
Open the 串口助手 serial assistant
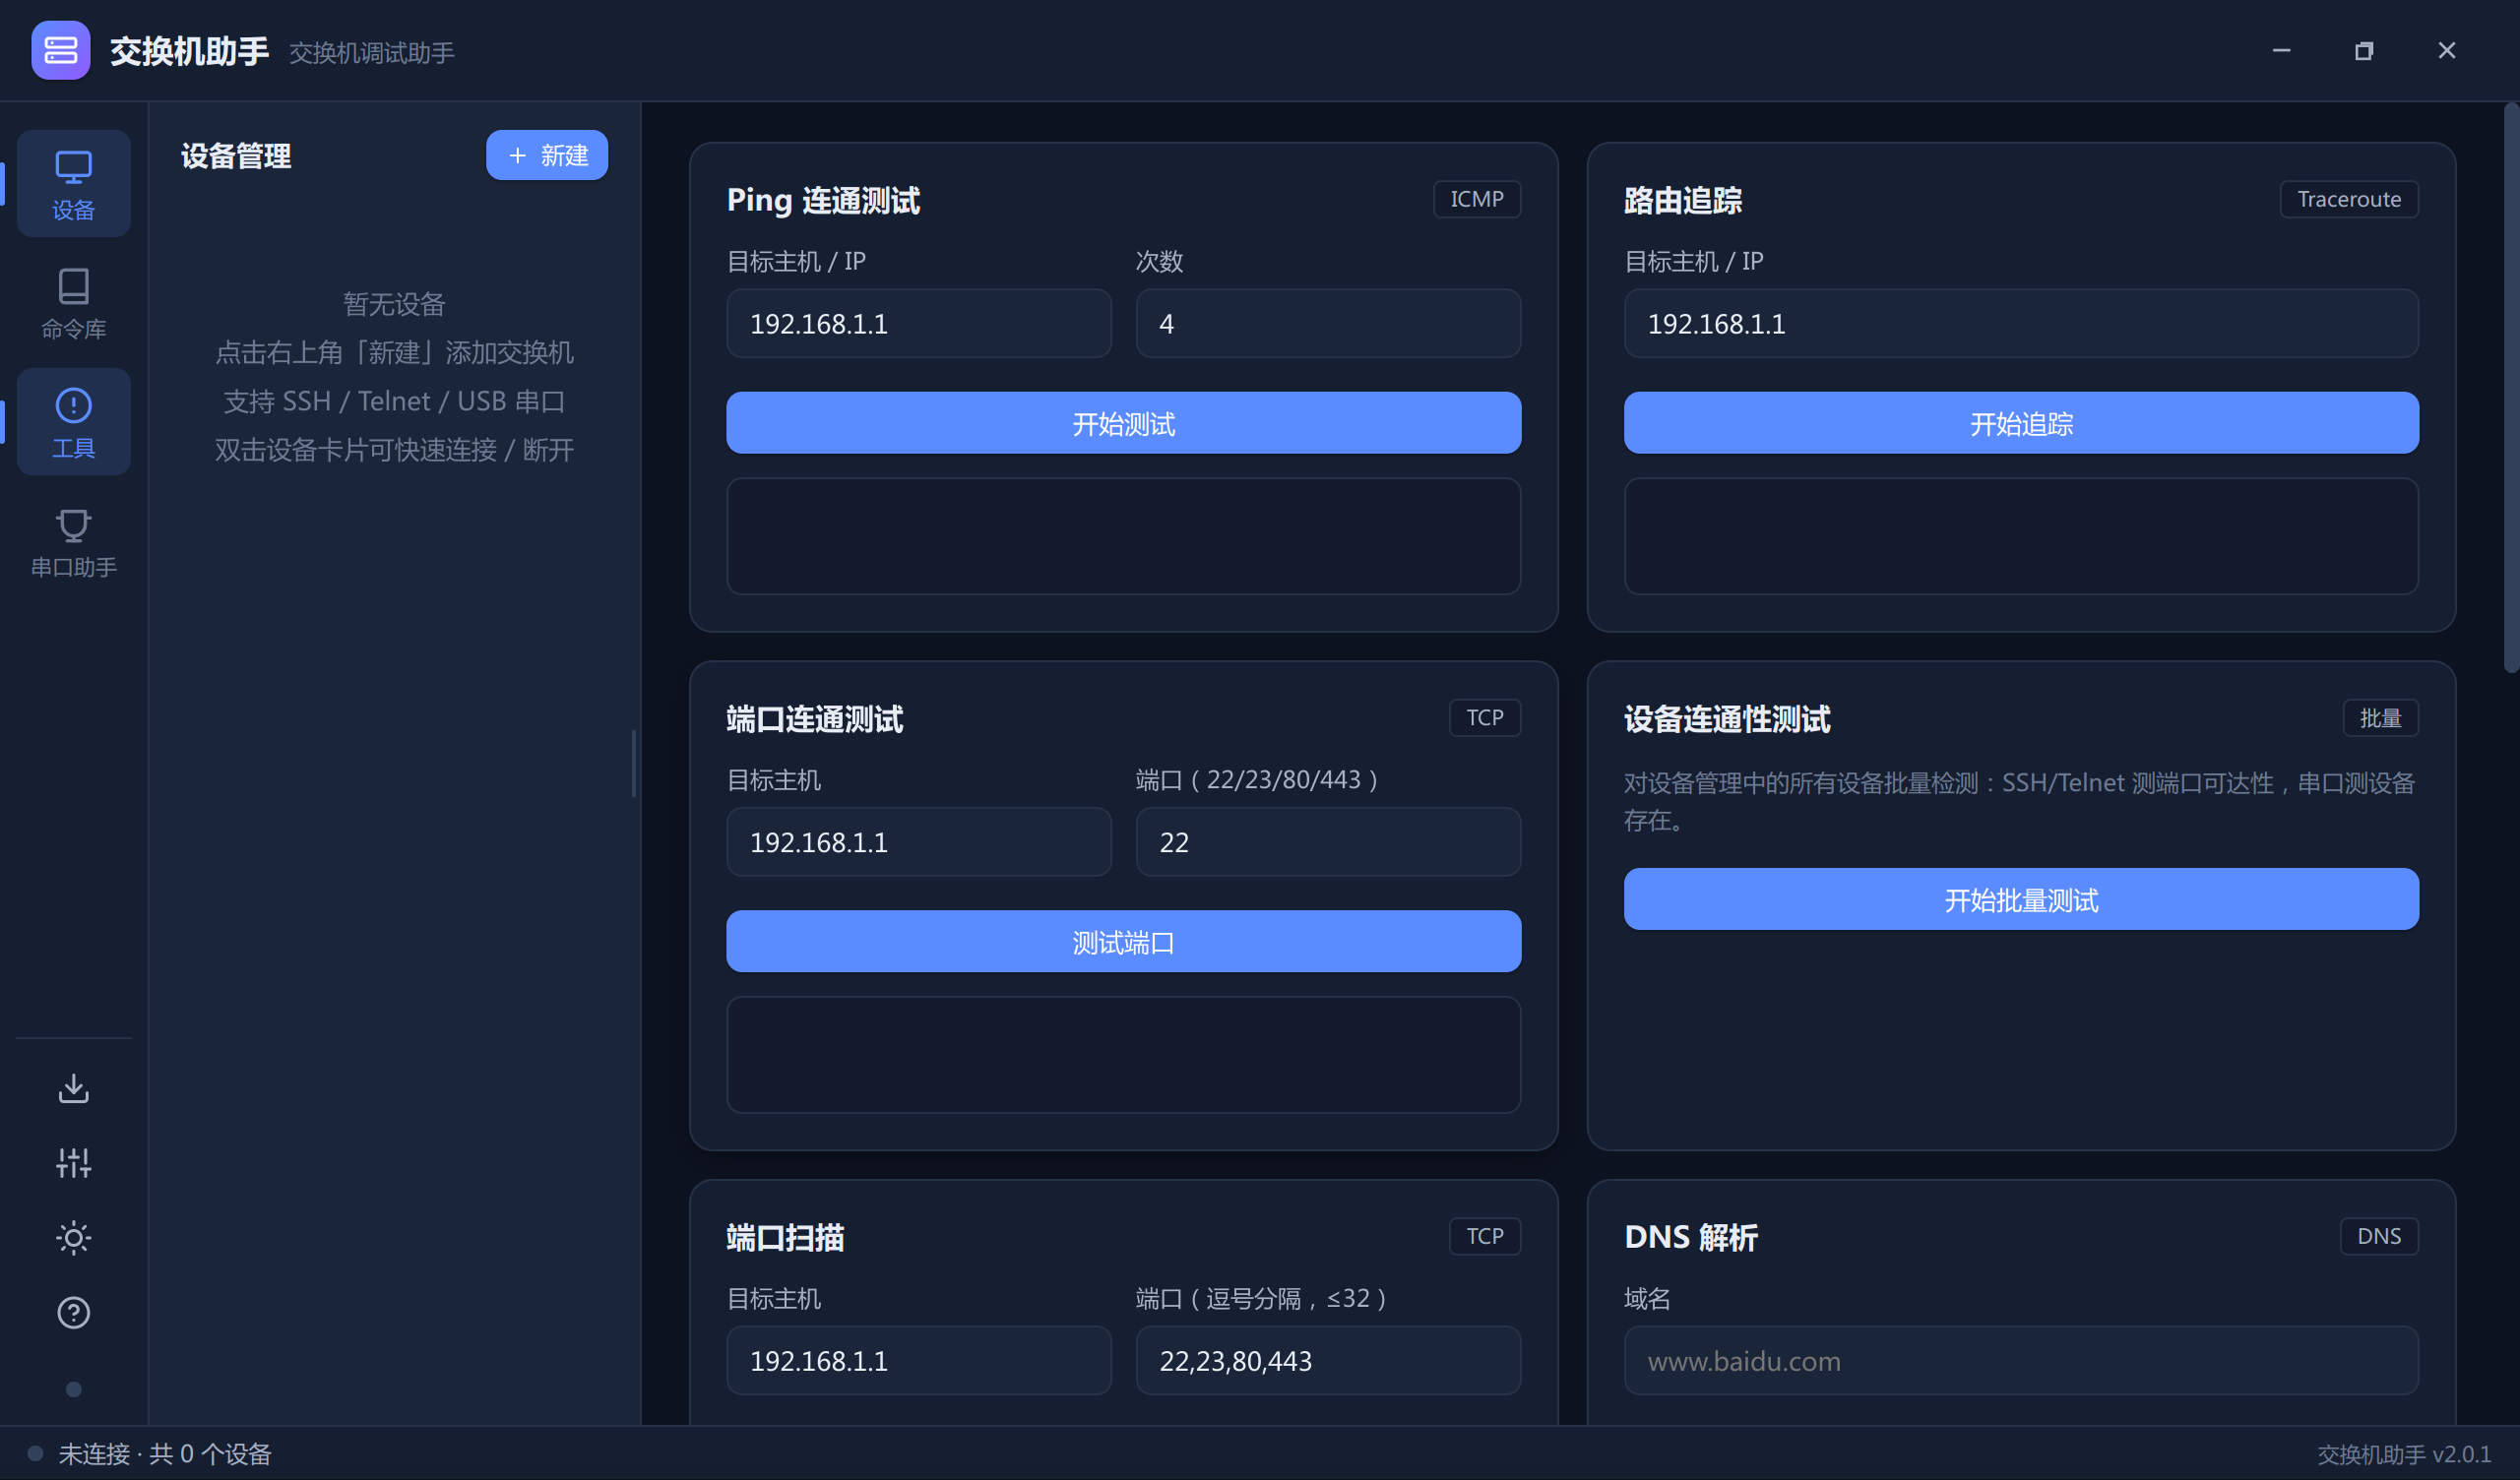[x=73, y=542]
